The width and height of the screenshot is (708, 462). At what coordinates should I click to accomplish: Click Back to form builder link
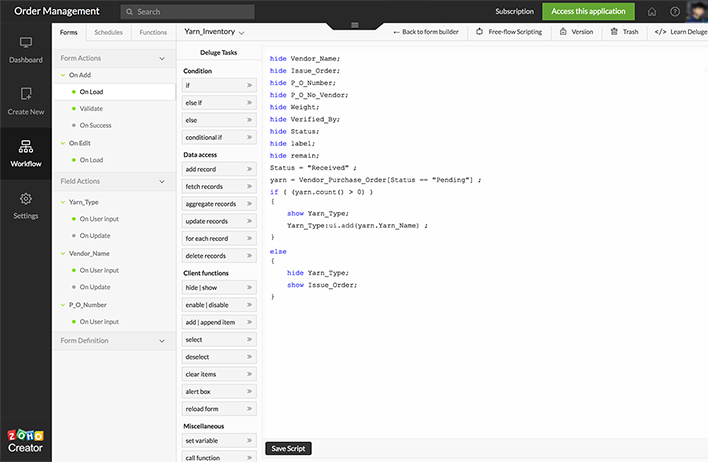pyautogui.click(x=426, y=32)
